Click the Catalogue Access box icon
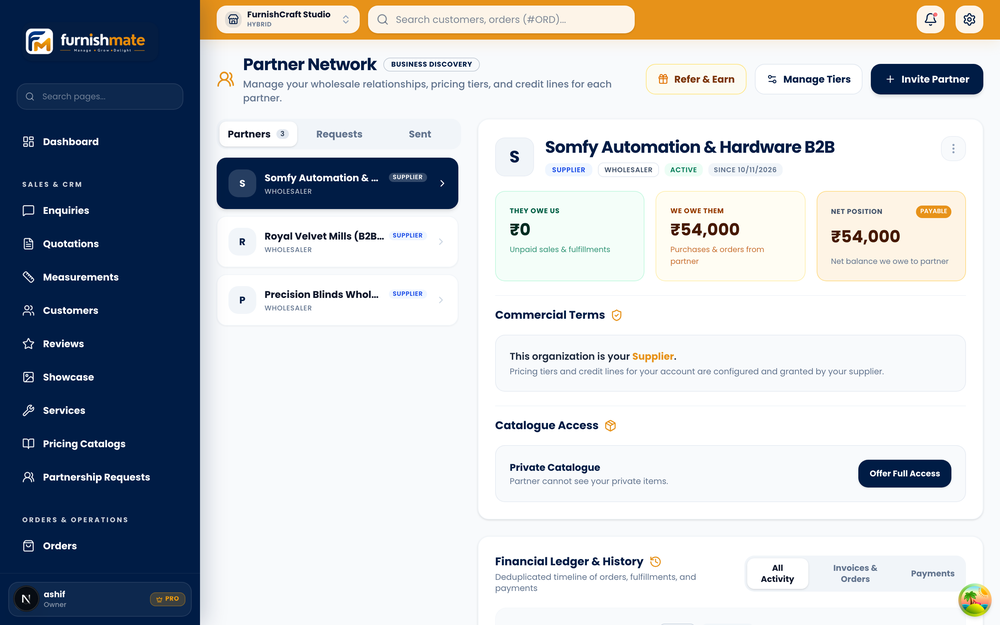Screen dimensions: 1000x625 click(x=610, y=425)
